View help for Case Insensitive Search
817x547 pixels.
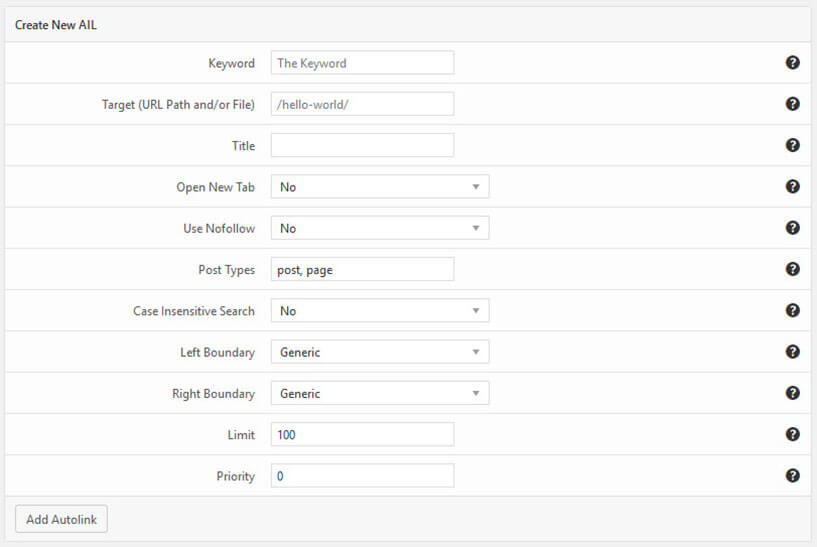coord(792,310)
